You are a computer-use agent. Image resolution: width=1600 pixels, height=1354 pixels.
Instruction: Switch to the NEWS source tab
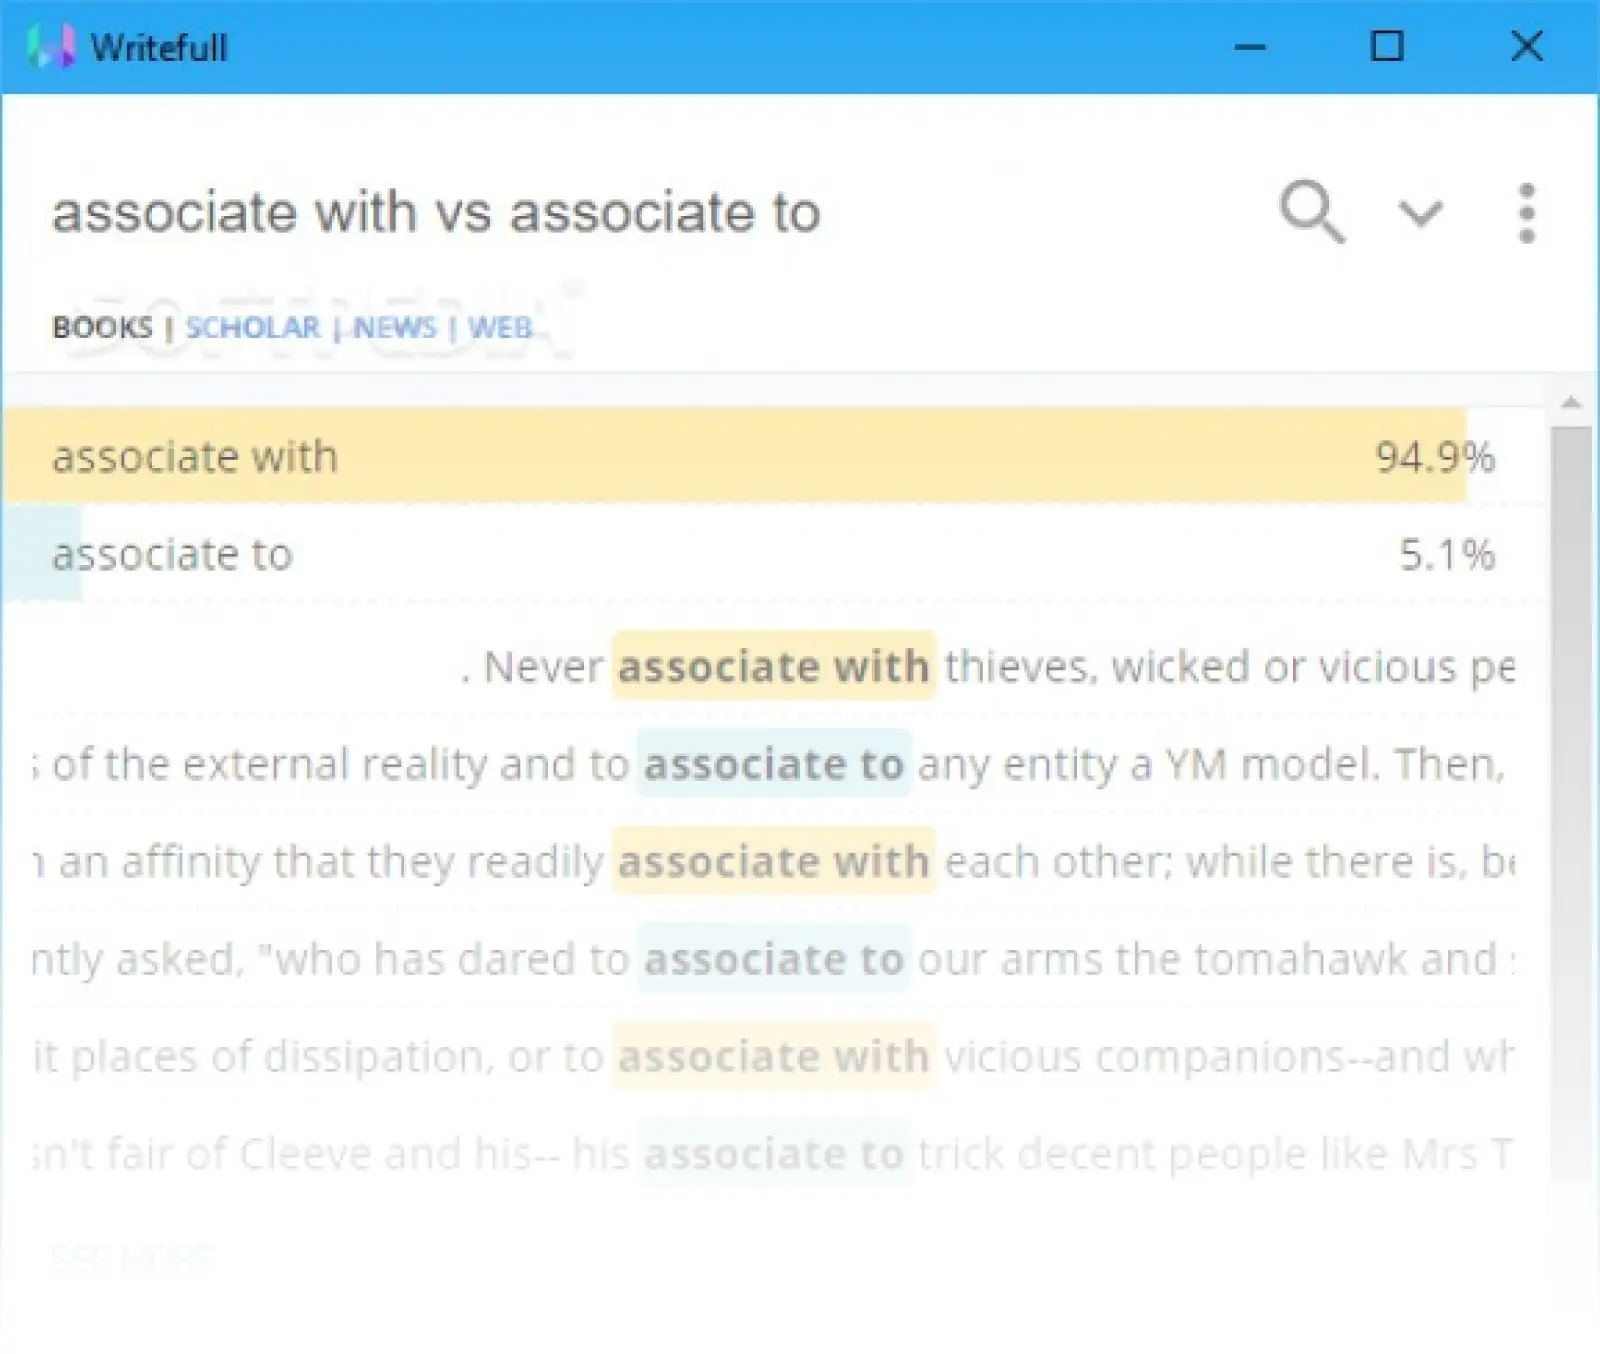[396, 327]
